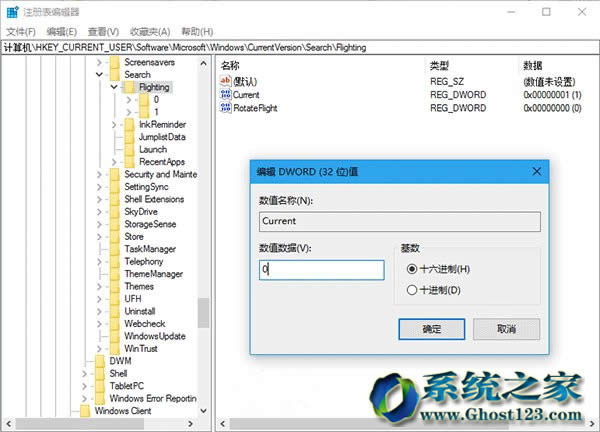Click the 取消 button
Image resolution: width=600 pixels, height=432 pixels.
(506, 328)
